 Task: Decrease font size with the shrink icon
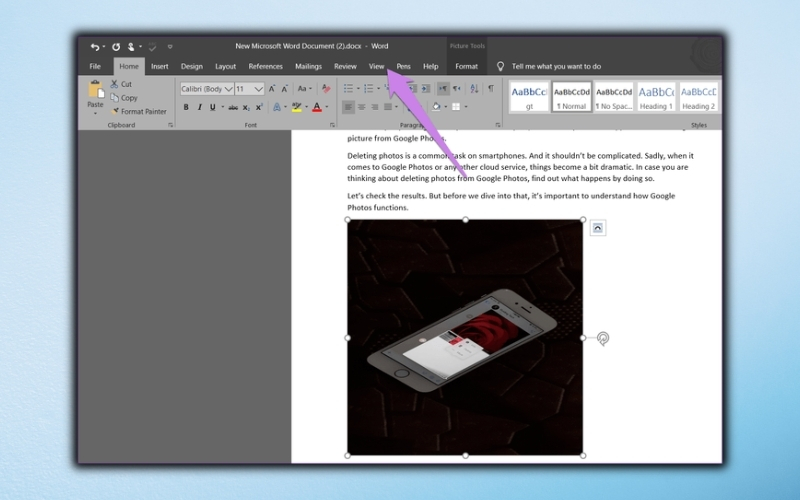tap(285, 89)
